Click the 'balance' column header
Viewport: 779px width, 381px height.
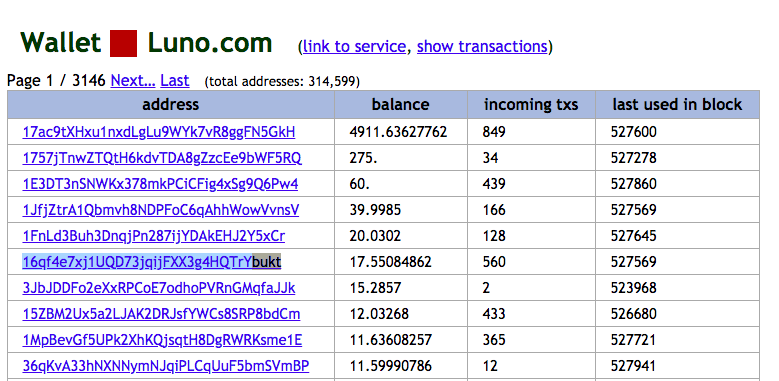(x=400, y=104)
